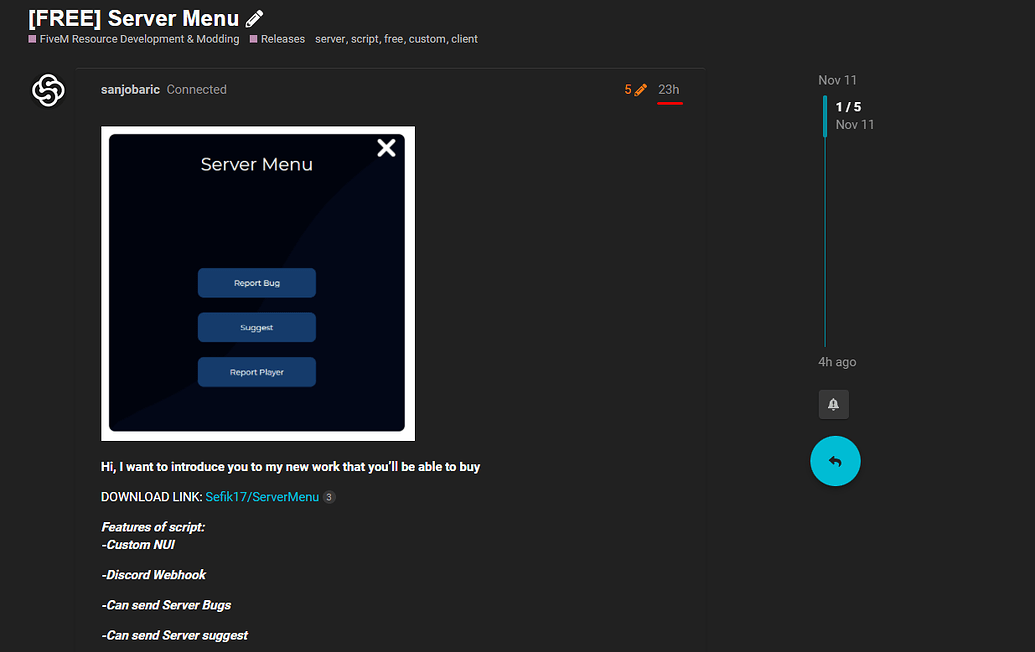Open the Sefik17/ServerMenu download link
Screen dimensions: 1035x652
(x=262, y=497)
